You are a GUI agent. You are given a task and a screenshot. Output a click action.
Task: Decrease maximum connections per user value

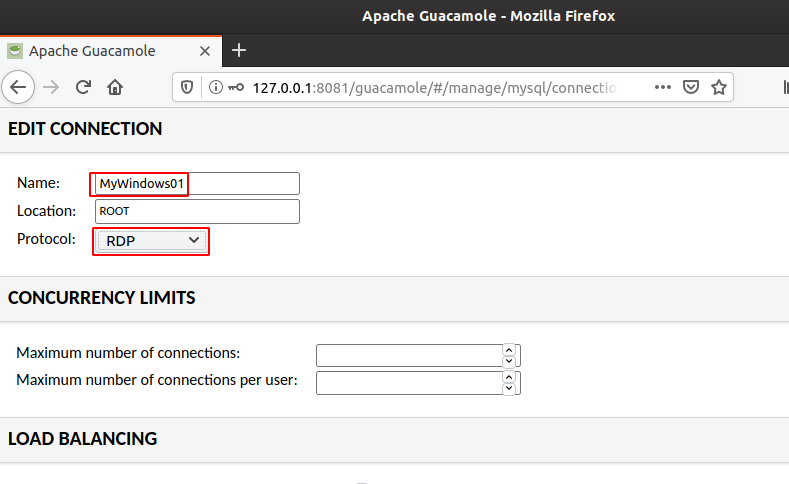click(509, 388)
